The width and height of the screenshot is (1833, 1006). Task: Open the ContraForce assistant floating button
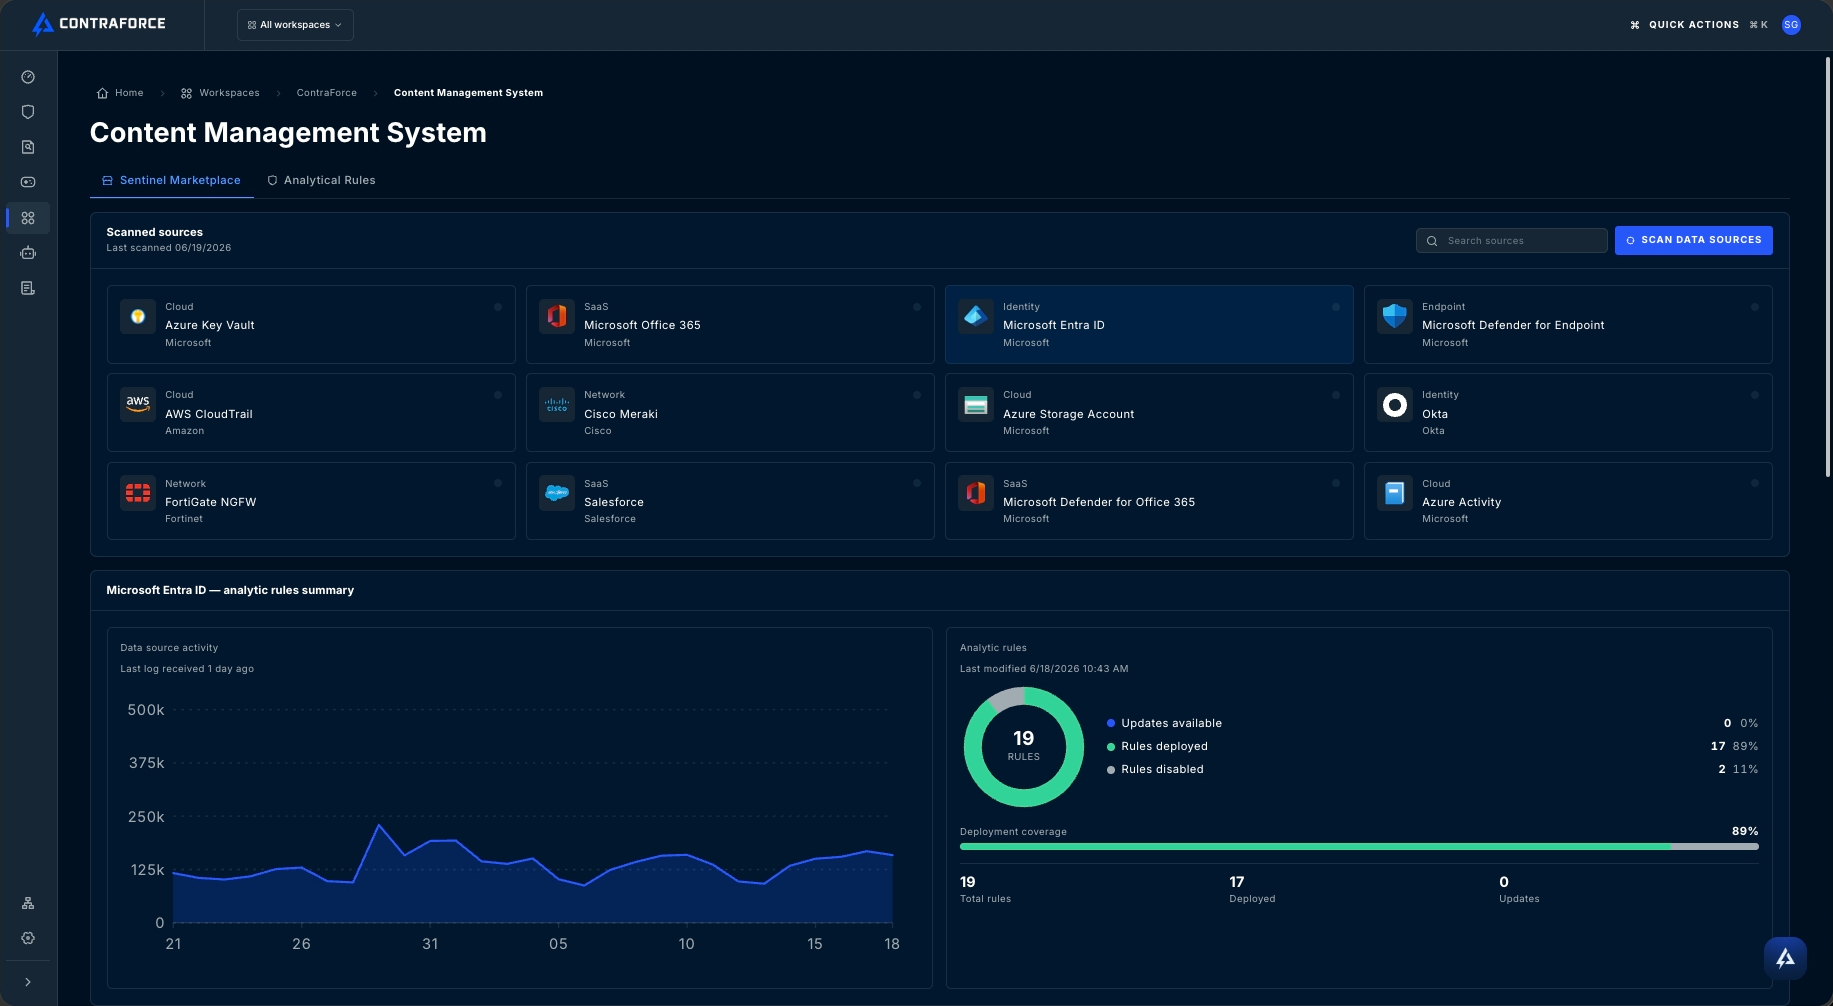1785,958
